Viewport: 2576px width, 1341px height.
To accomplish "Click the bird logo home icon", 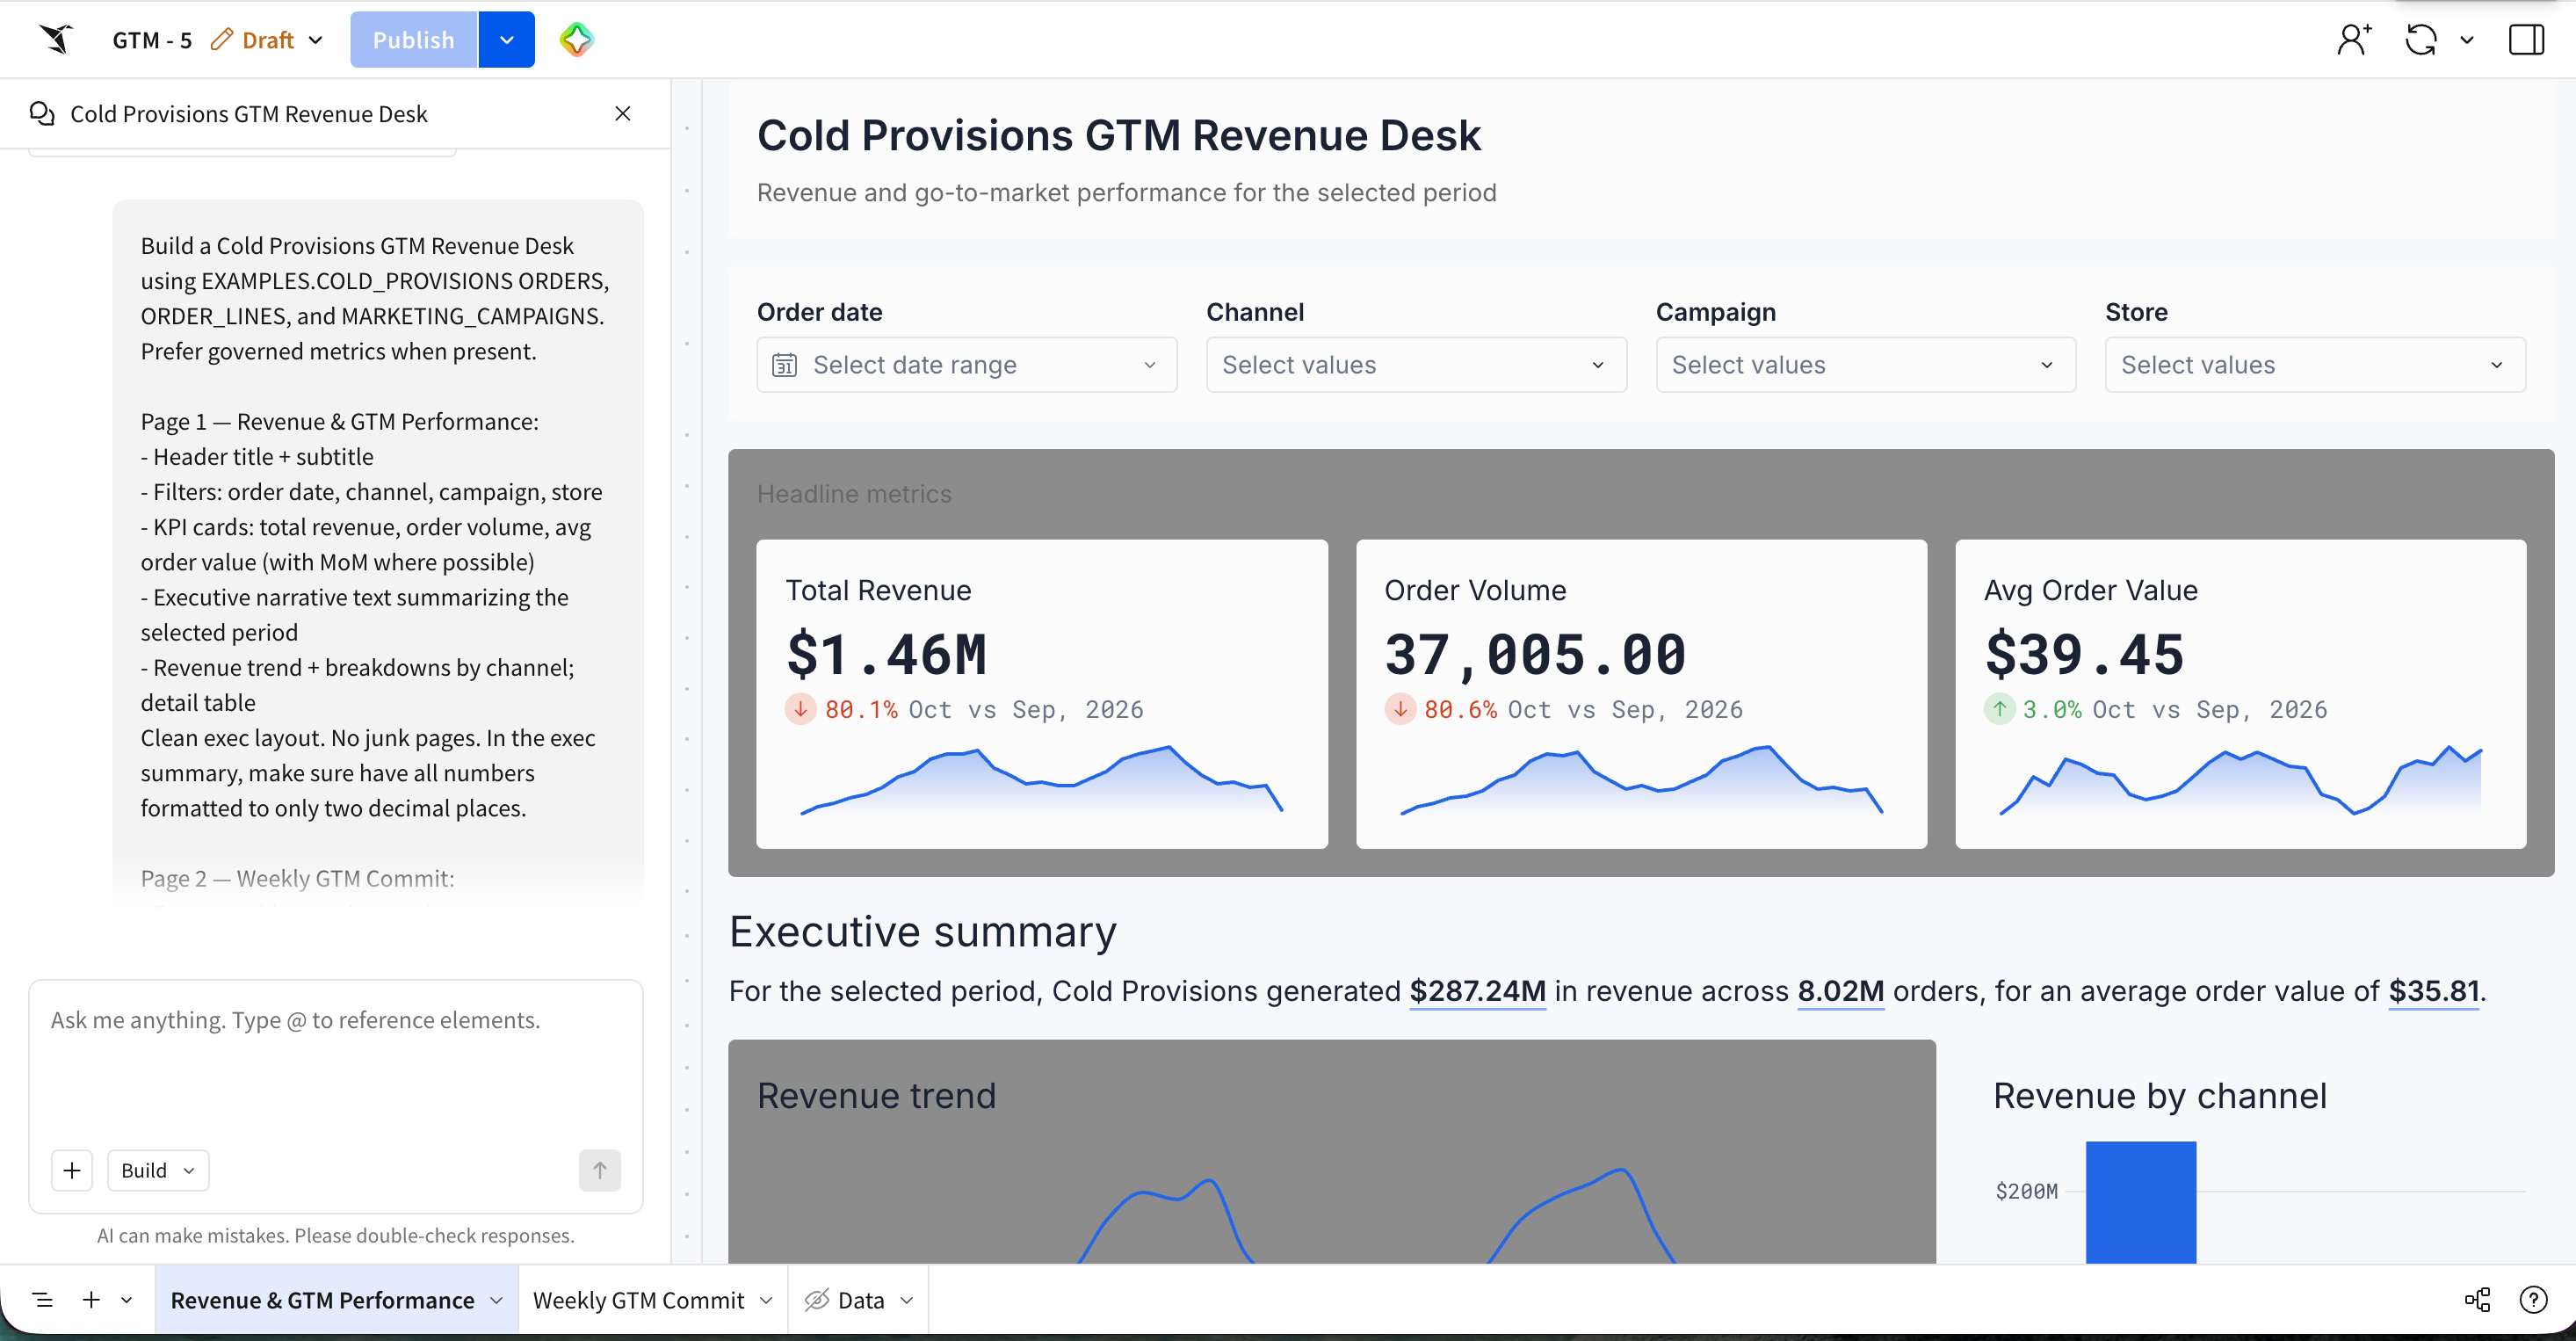I will point(57,39).
